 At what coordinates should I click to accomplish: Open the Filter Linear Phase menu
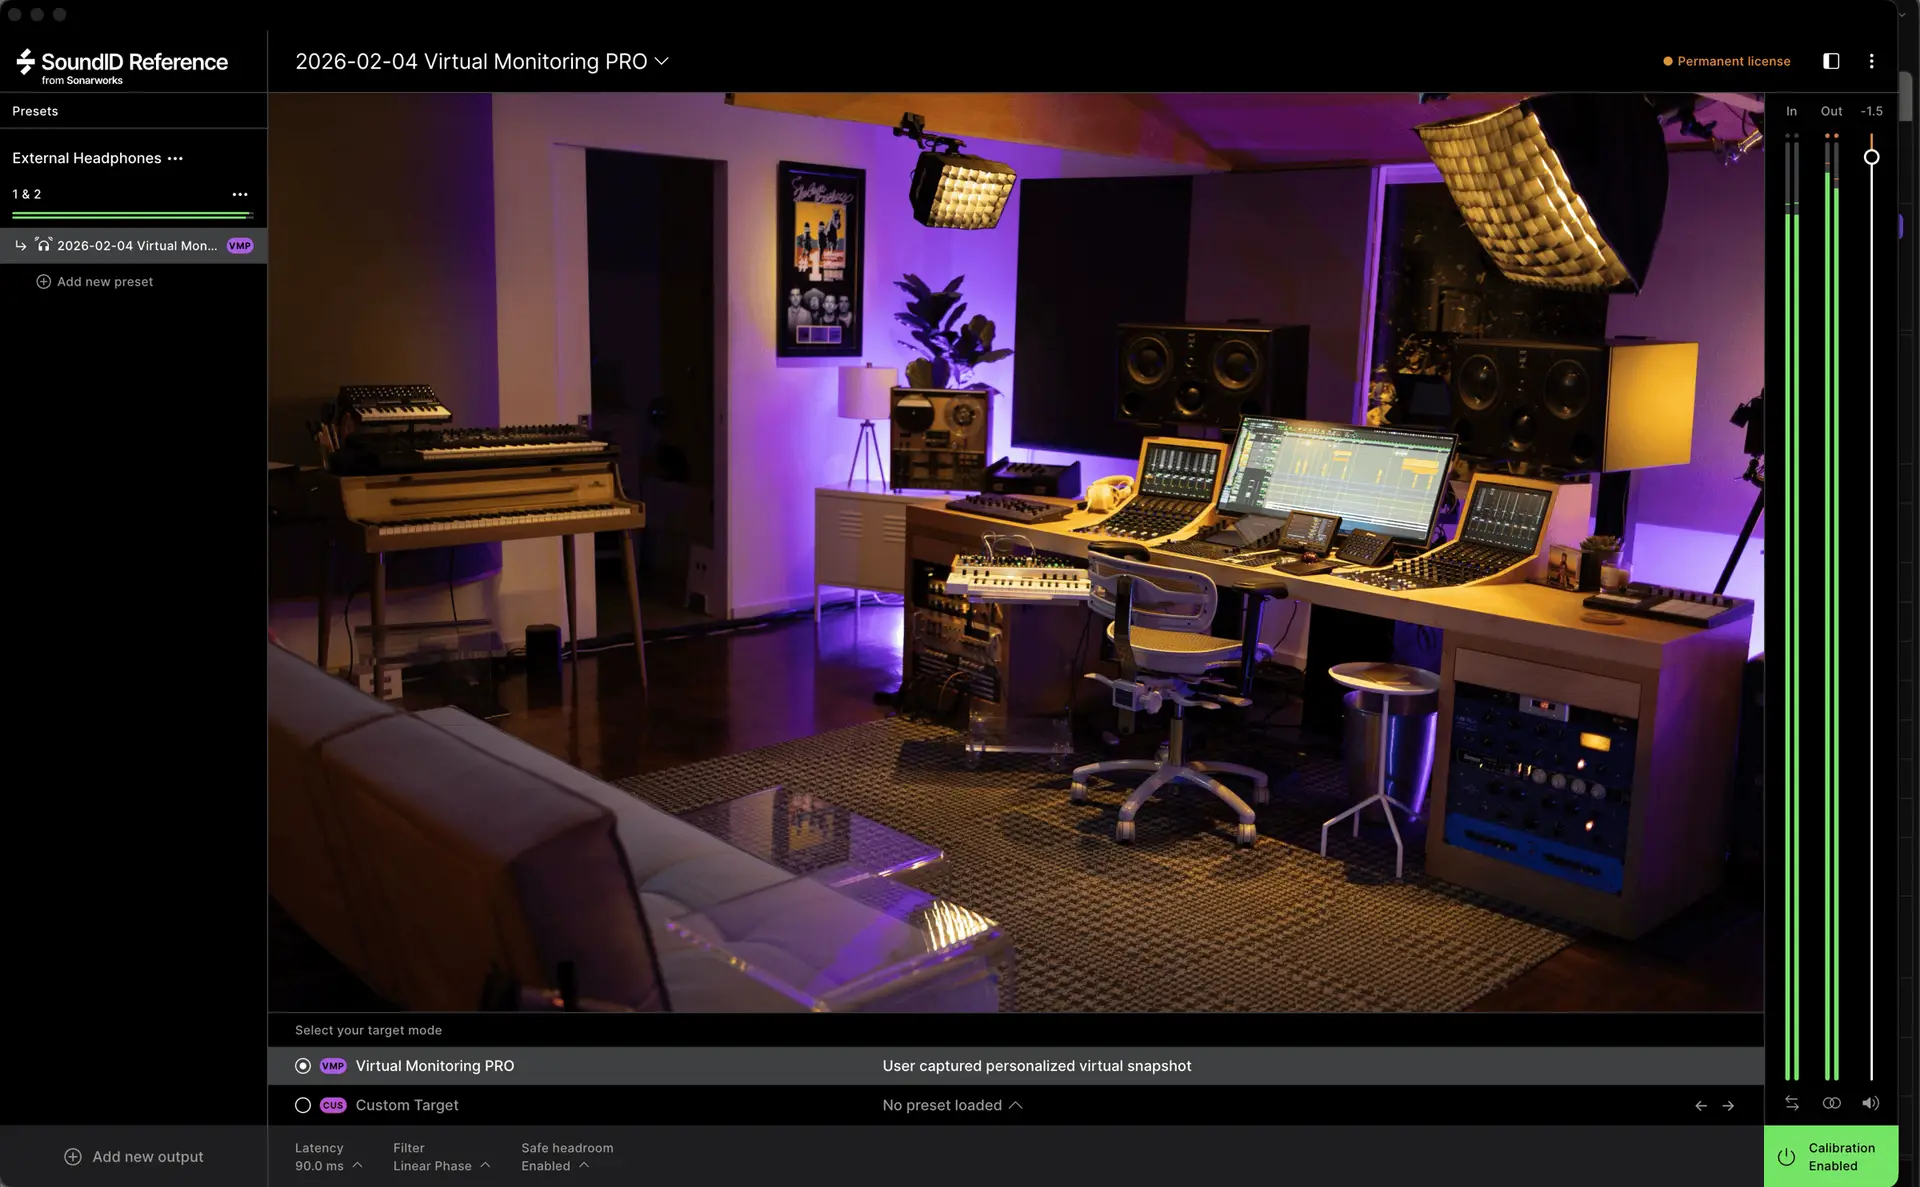[441, 1166]
